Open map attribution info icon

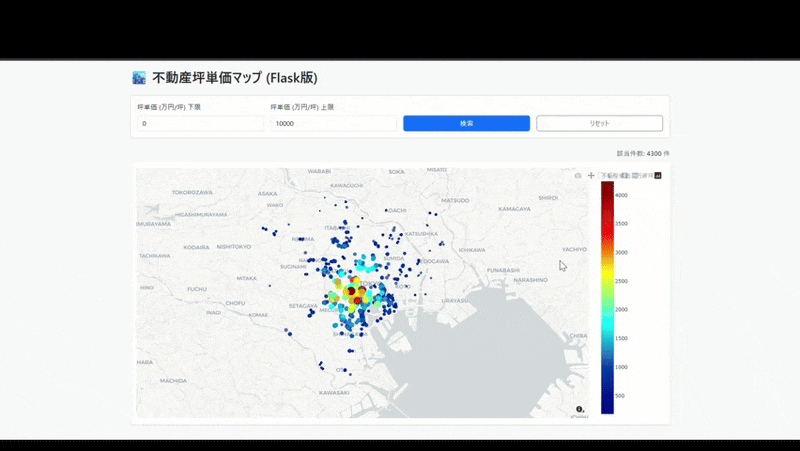[580, 409]
